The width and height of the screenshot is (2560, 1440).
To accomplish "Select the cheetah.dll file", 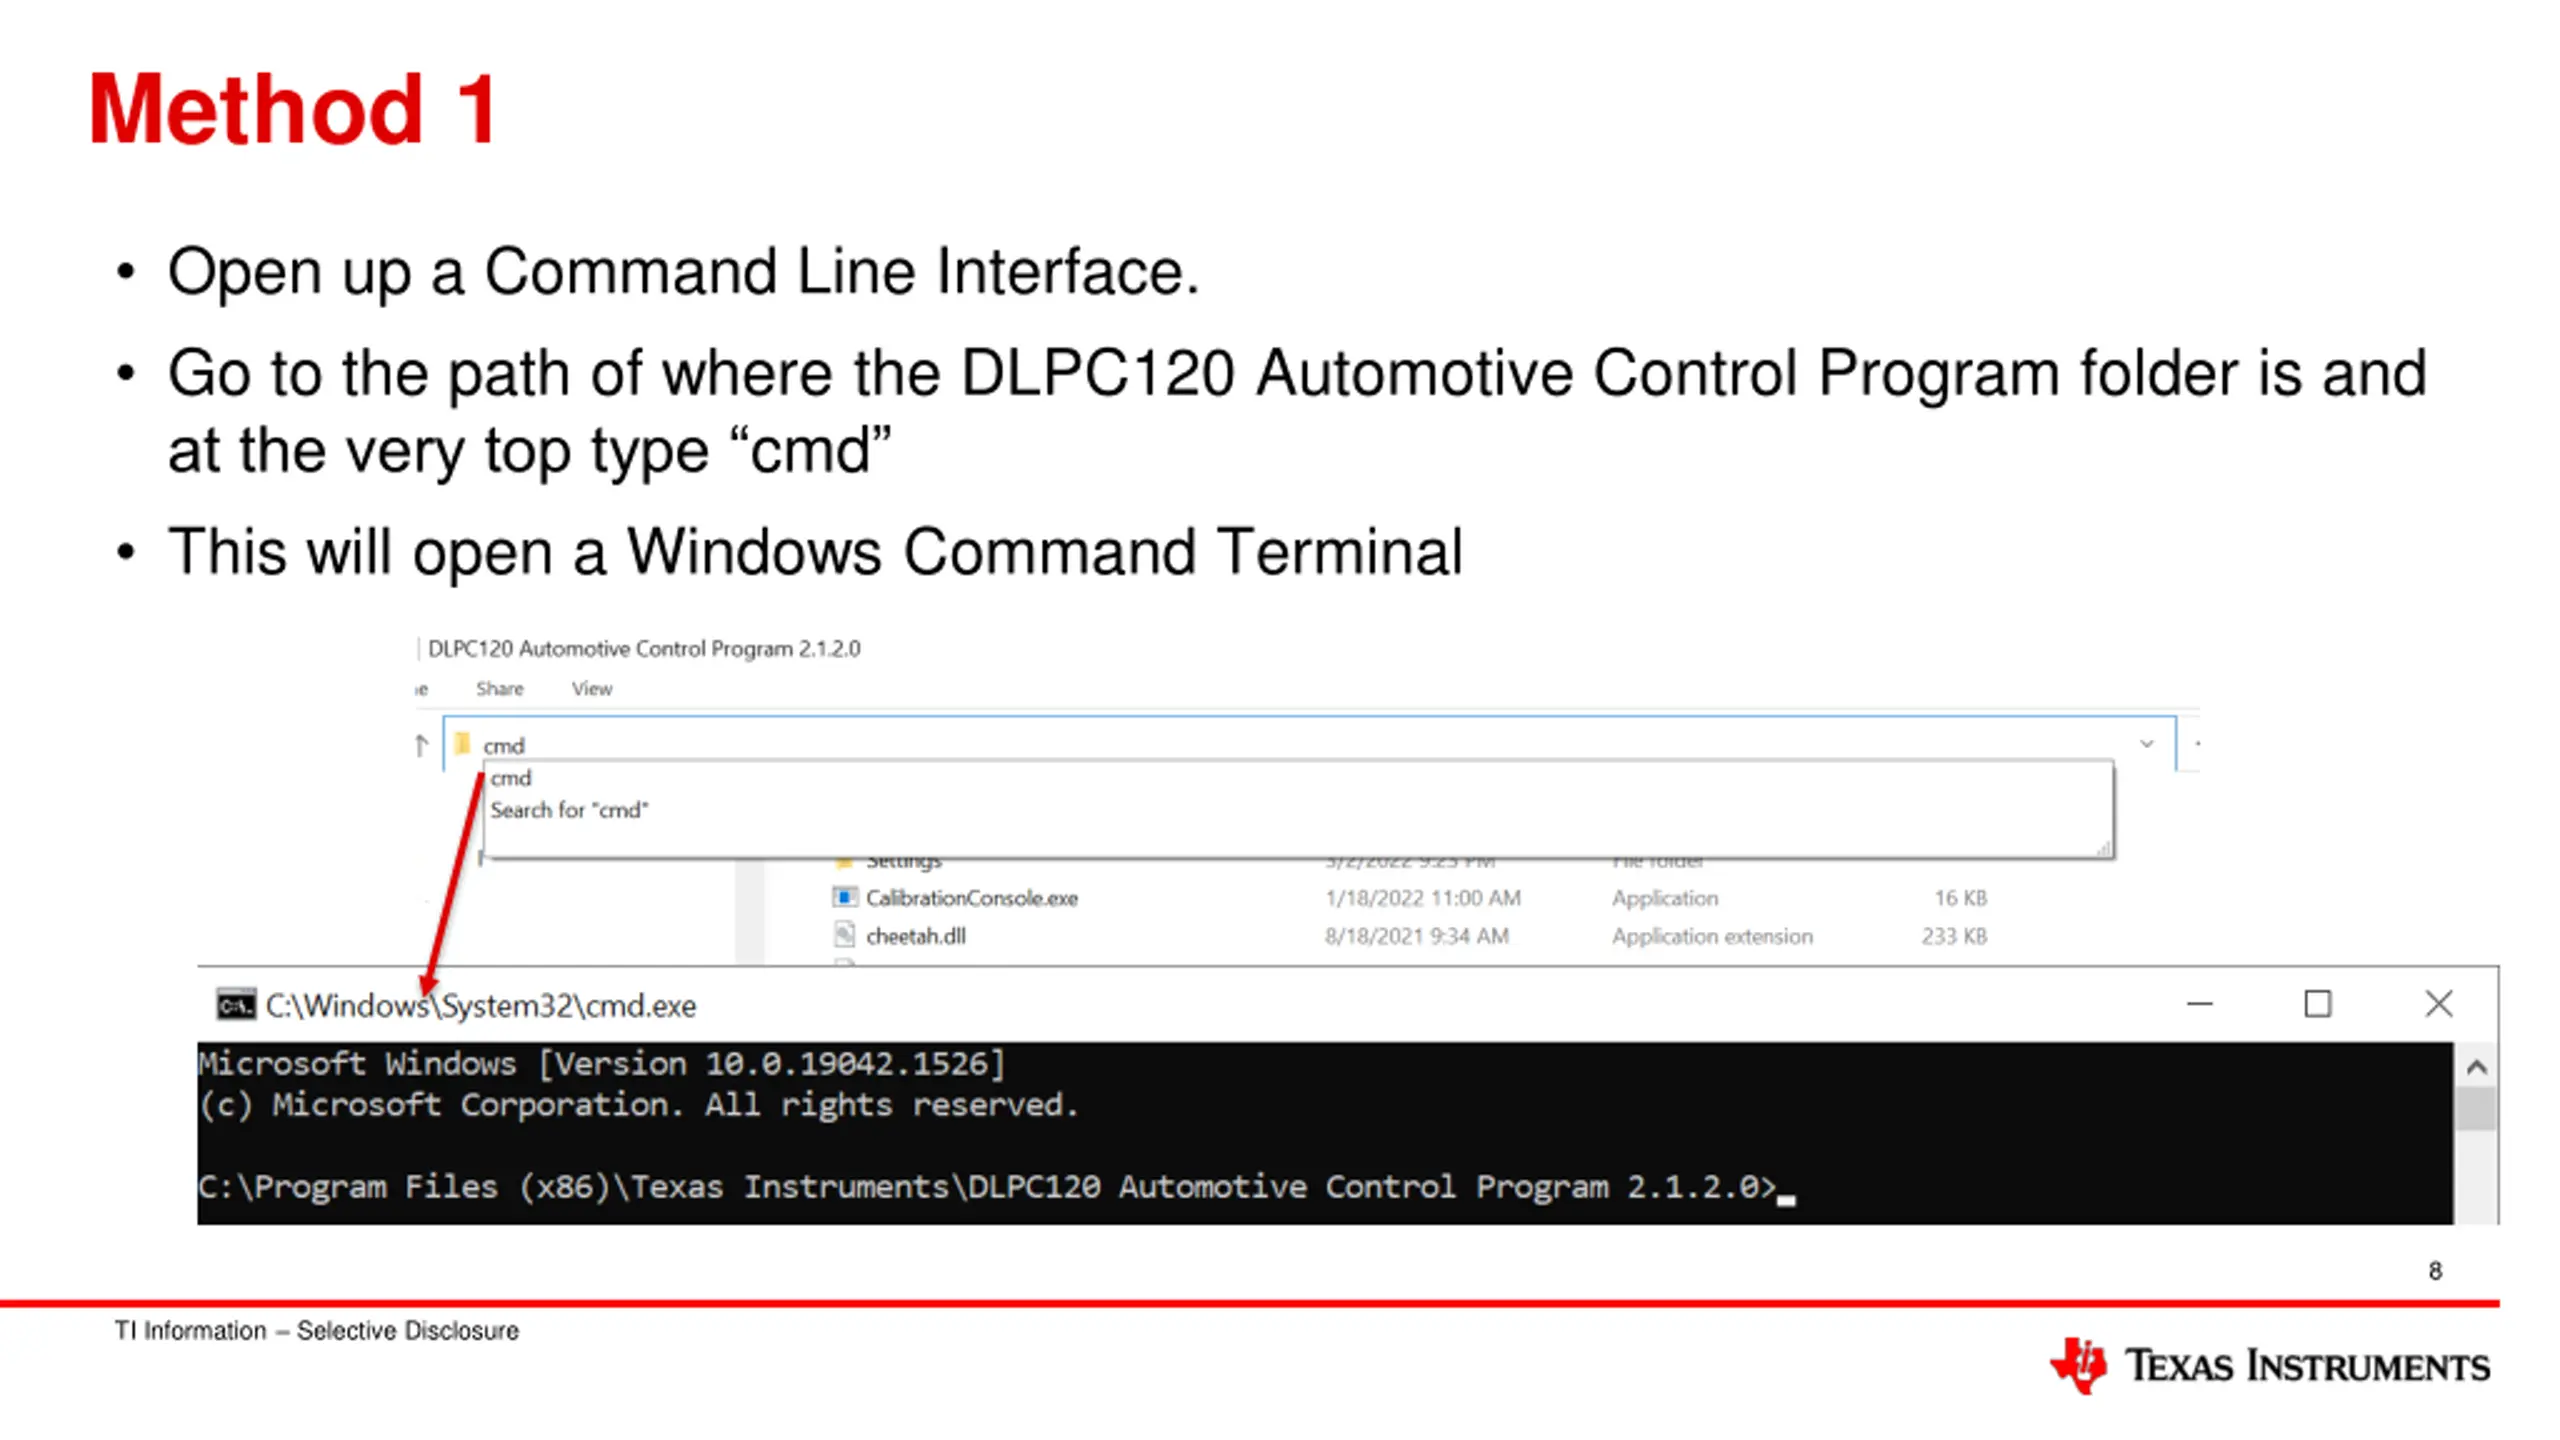I will coord(916,936).
